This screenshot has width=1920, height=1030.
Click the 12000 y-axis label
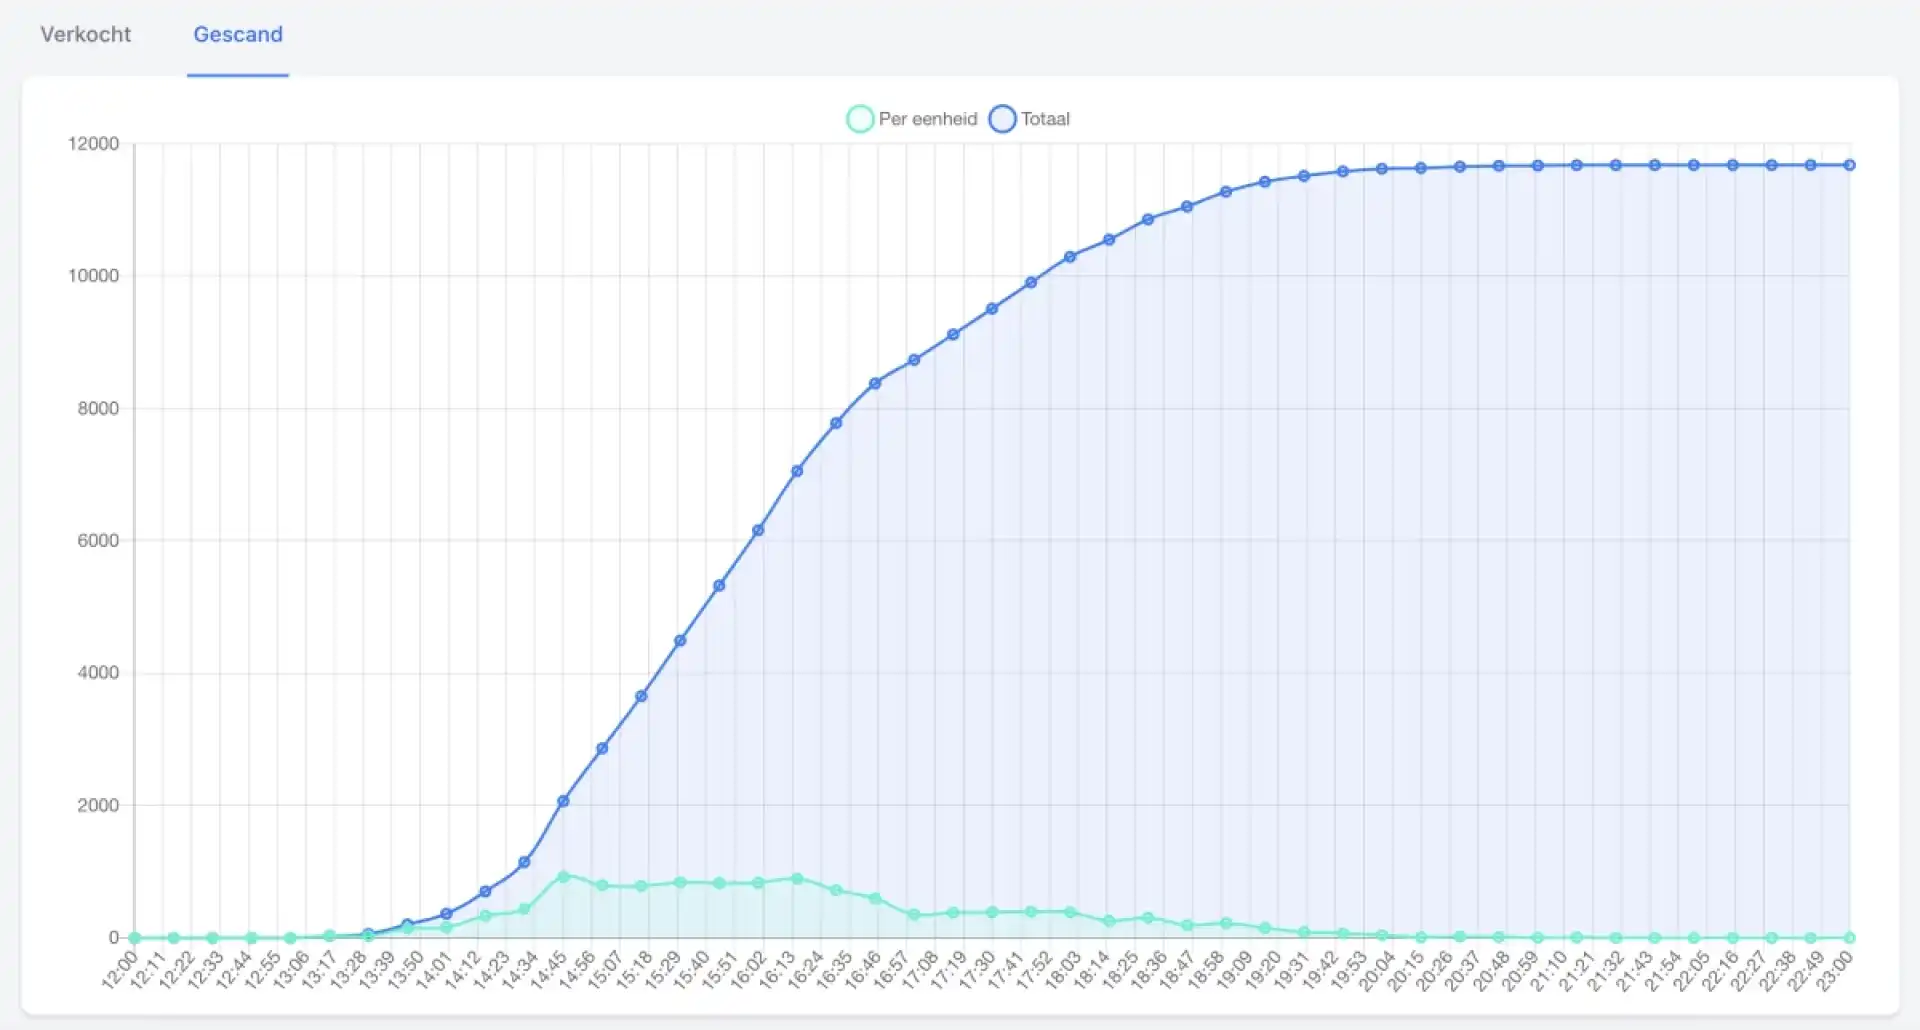pos(93,144)
